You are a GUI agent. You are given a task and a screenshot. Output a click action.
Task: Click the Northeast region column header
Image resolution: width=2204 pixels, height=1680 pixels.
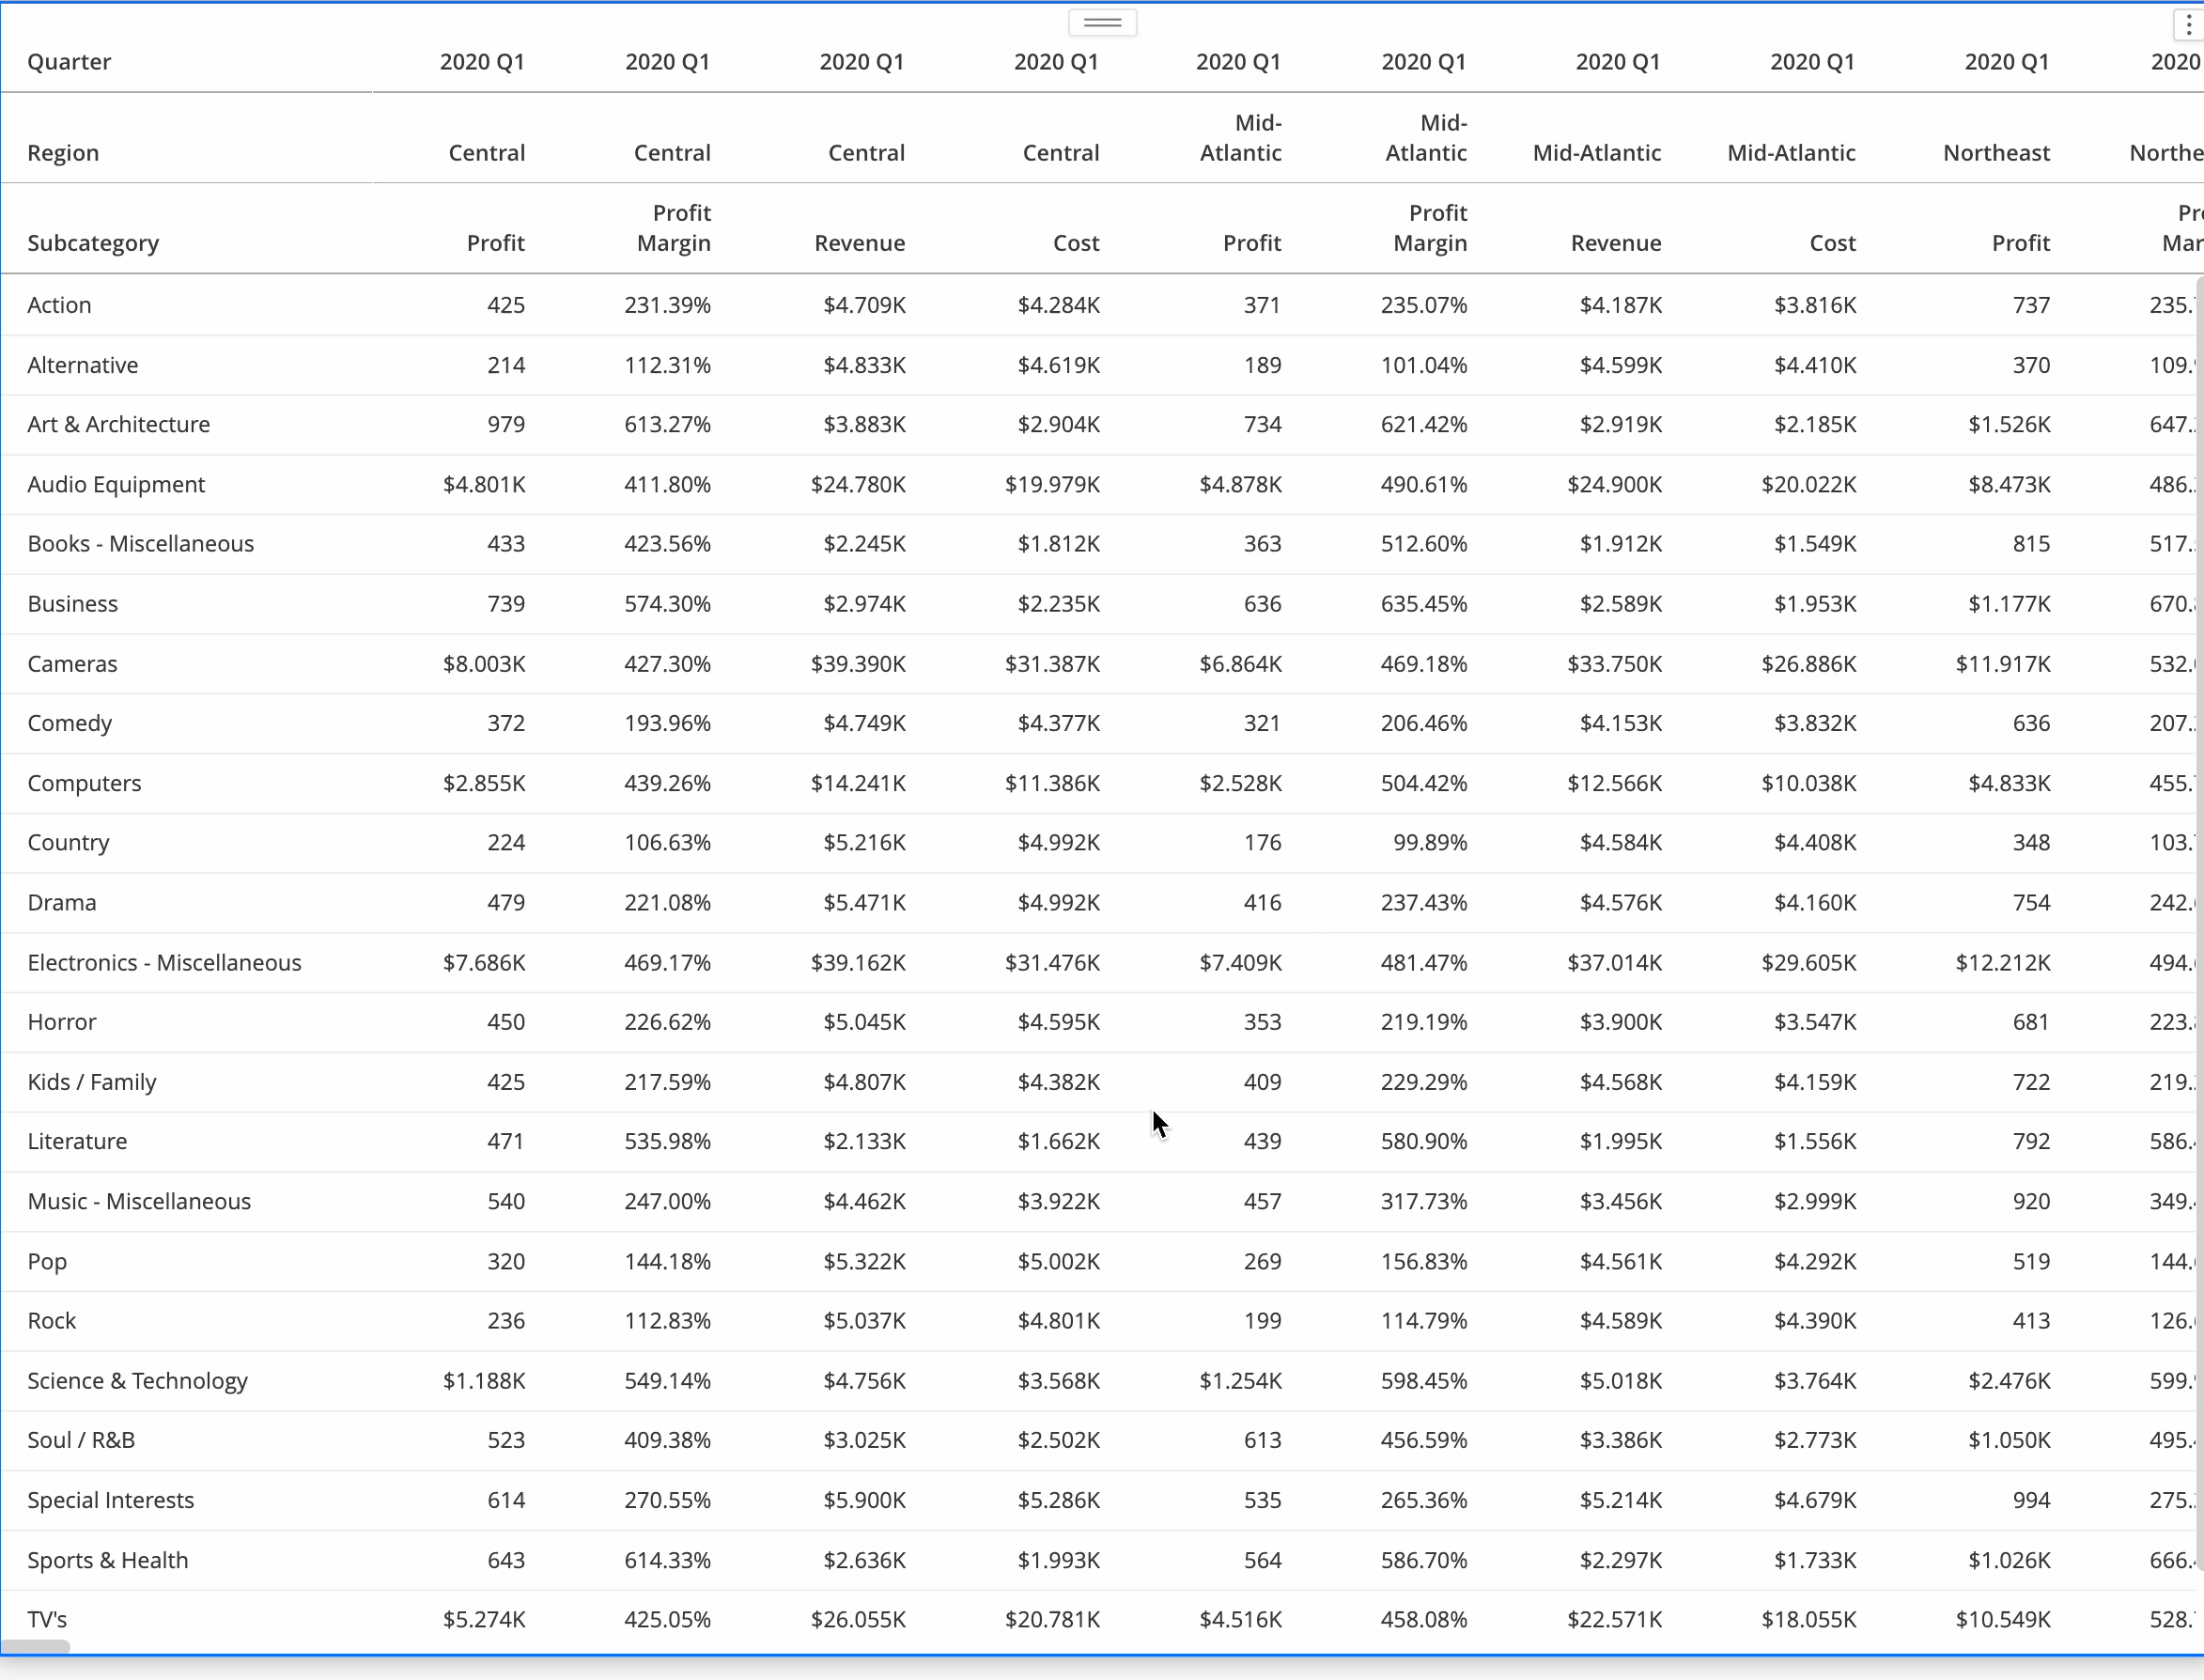pos(1996,153)
